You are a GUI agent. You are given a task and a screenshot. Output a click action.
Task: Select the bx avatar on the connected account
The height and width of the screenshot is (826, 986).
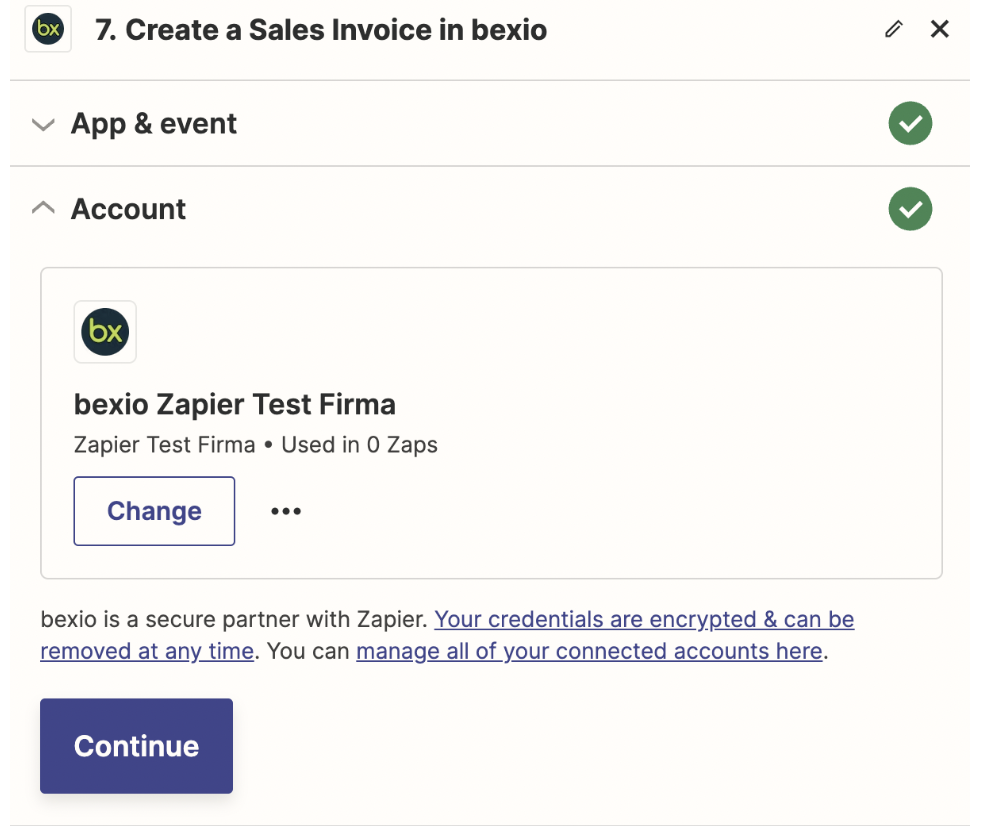(104, 331)
